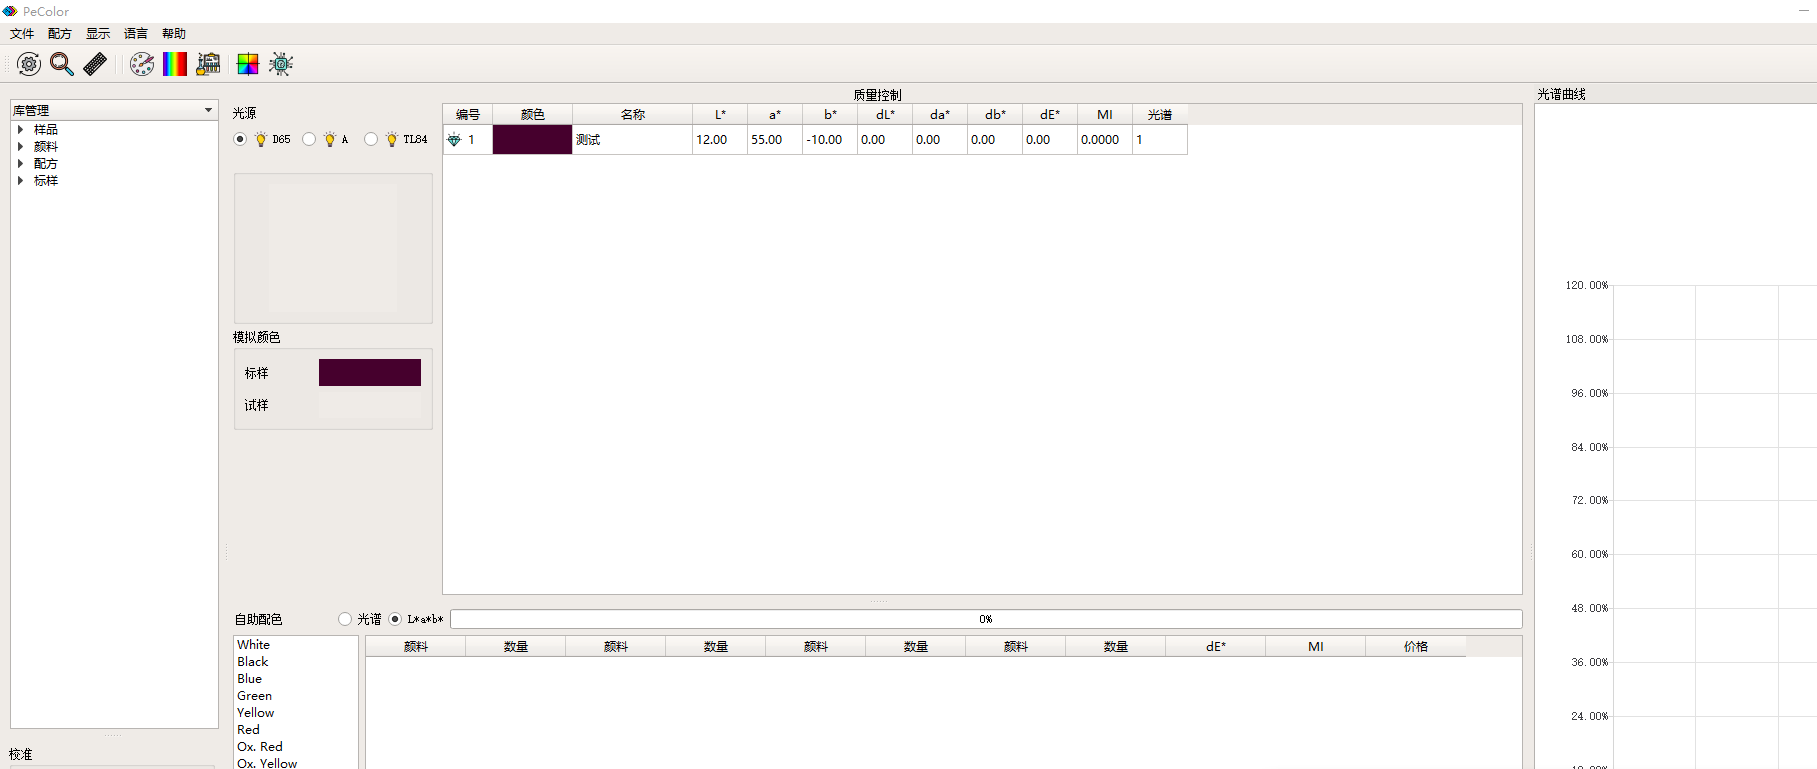Click the rainbow spectrum icon
This screenshot has width=1817, height=769.
click(x=175, y=64)
